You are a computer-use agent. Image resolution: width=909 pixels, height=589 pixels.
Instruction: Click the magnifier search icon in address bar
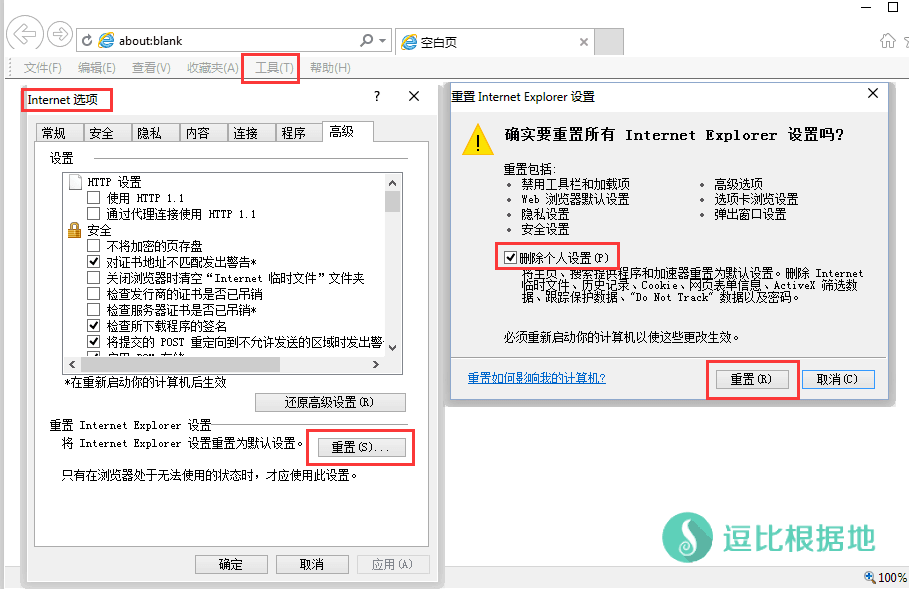[367, 41]
